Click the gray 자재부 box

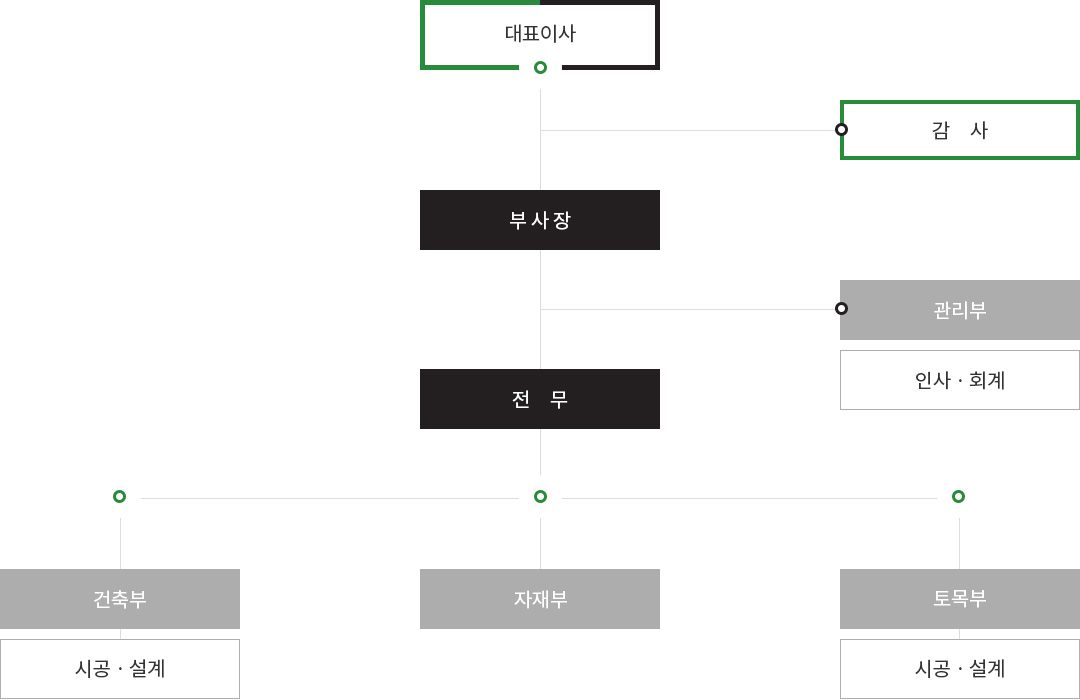tap(540, 599)
